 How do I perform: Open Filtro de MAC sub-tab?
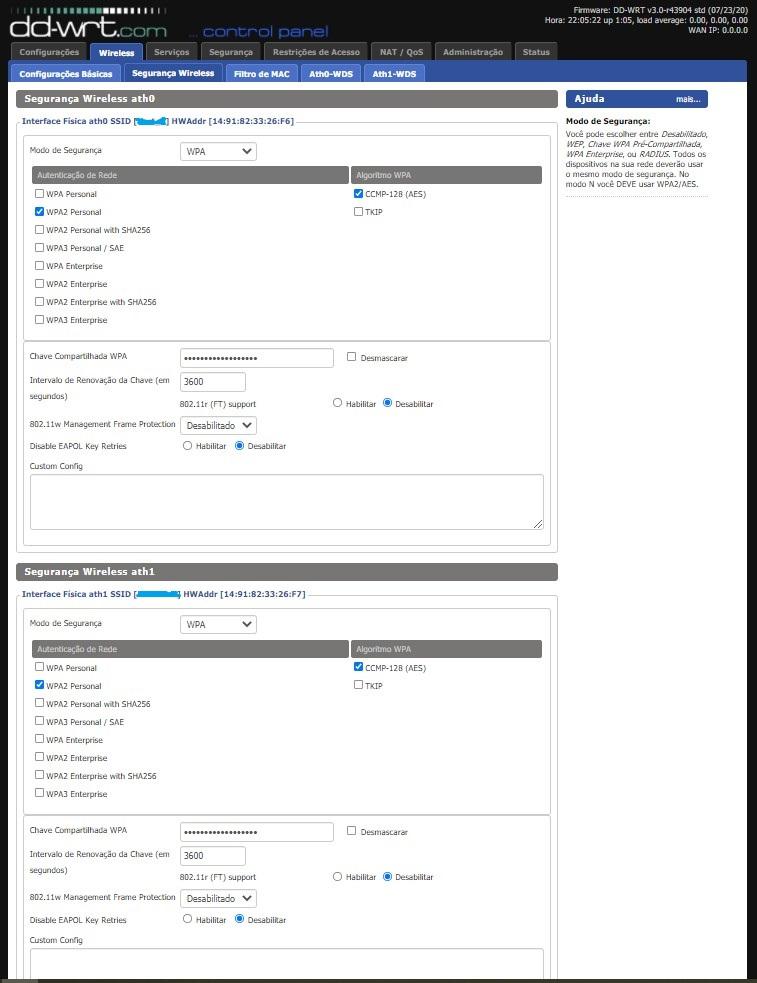tap(261, 73)
